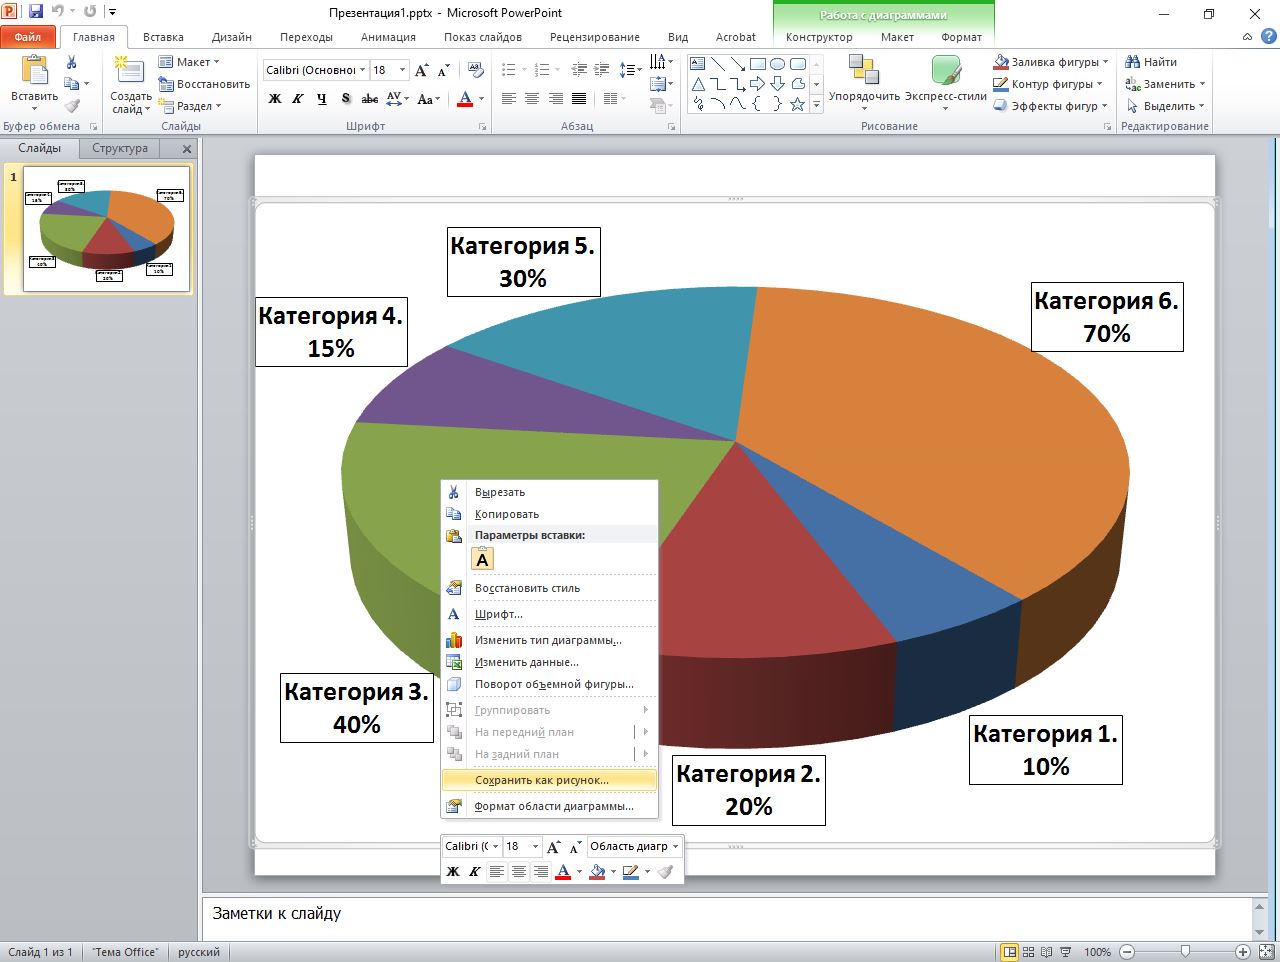This screenshot has width=1280, height=962.
Task: Switch to slide sorter view in the status bar
Action: click(1029, 952)
